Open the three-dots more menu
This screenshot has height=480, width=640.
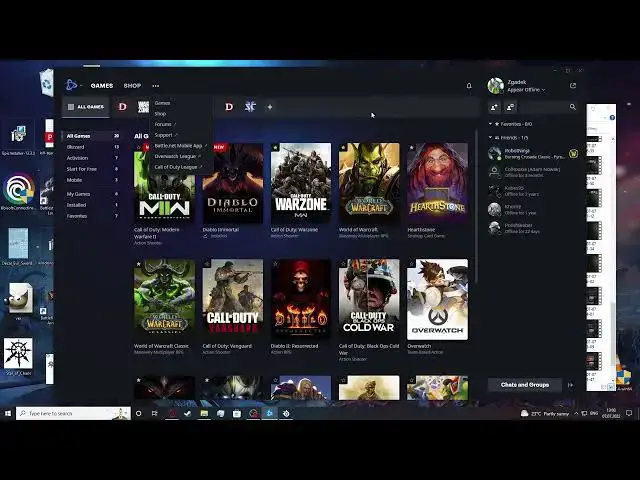pos(156,86)
